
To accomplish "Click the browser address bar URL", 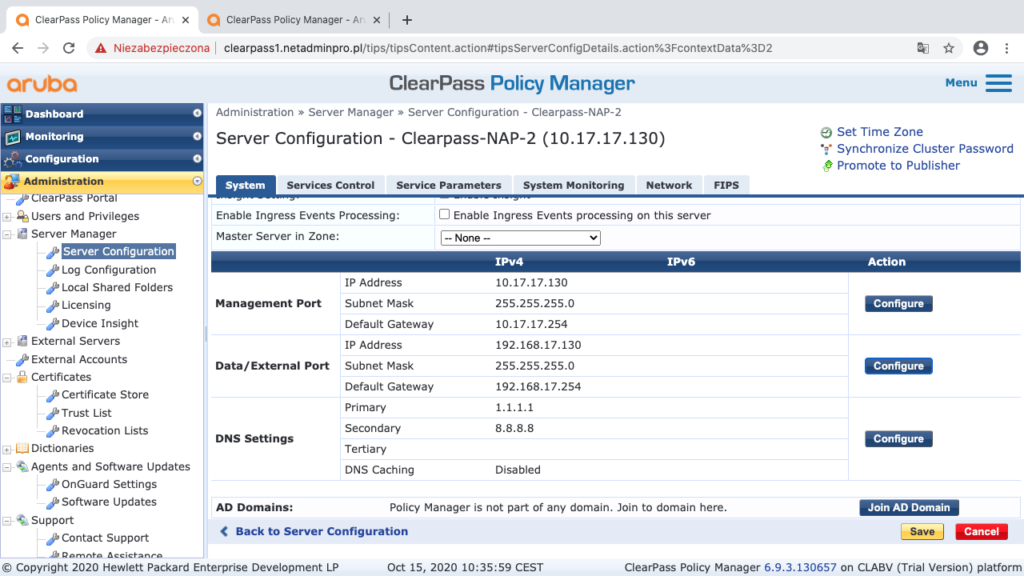I will coord(498,48).
